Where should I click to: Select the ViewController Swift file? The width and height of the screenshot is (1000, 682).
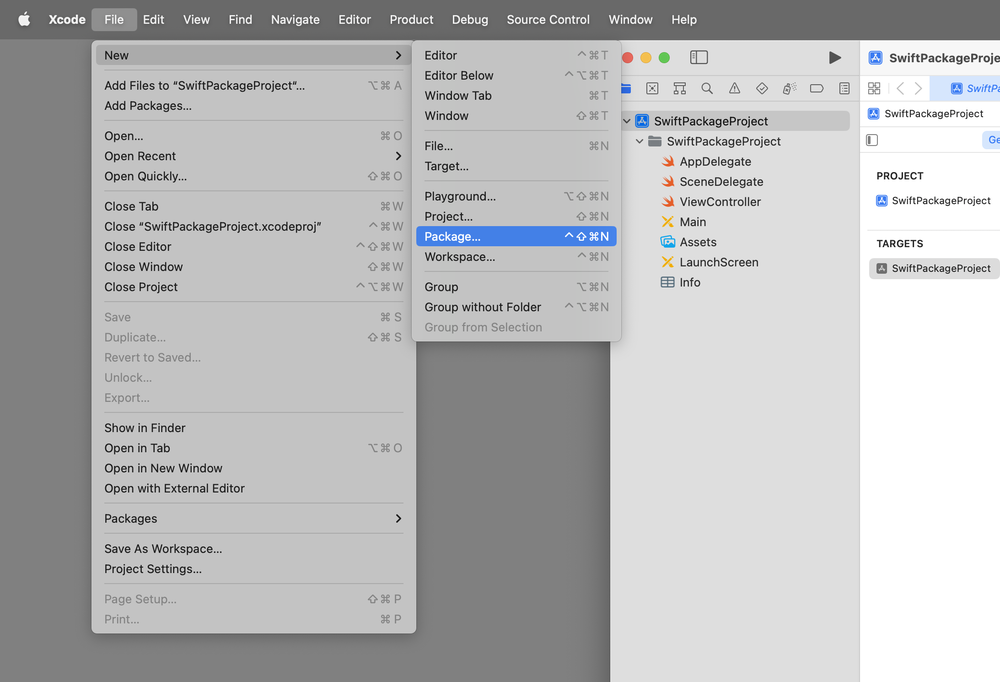pyautogui.click(x=720, y=202)
